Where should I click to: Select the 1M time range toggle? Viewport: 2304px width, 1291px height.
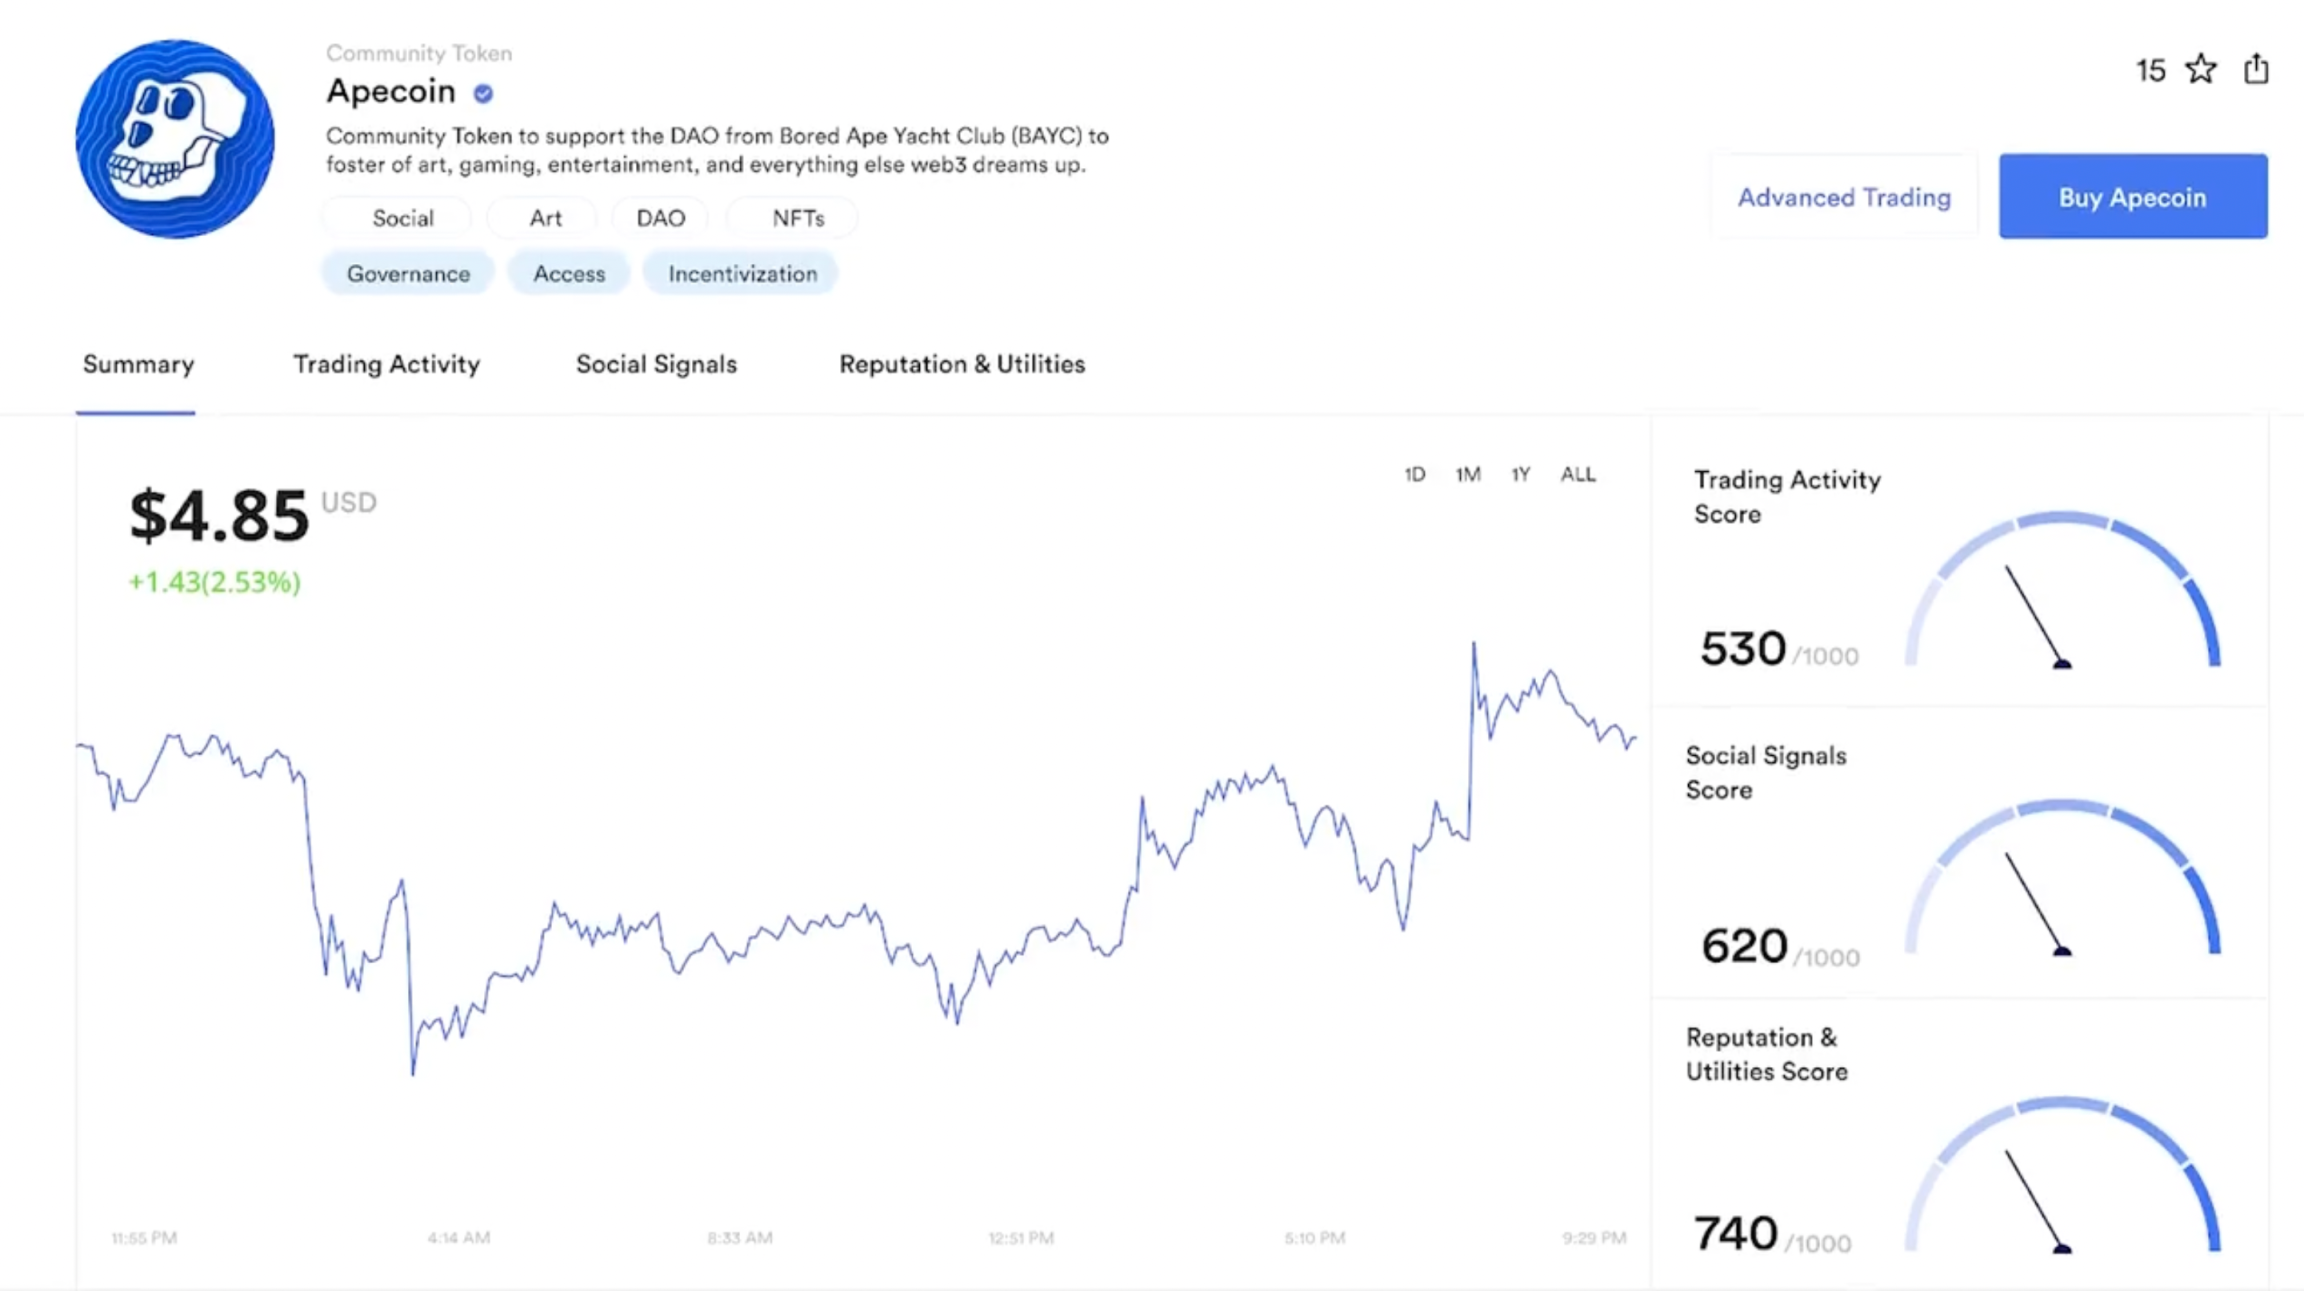click(1465, 473)
